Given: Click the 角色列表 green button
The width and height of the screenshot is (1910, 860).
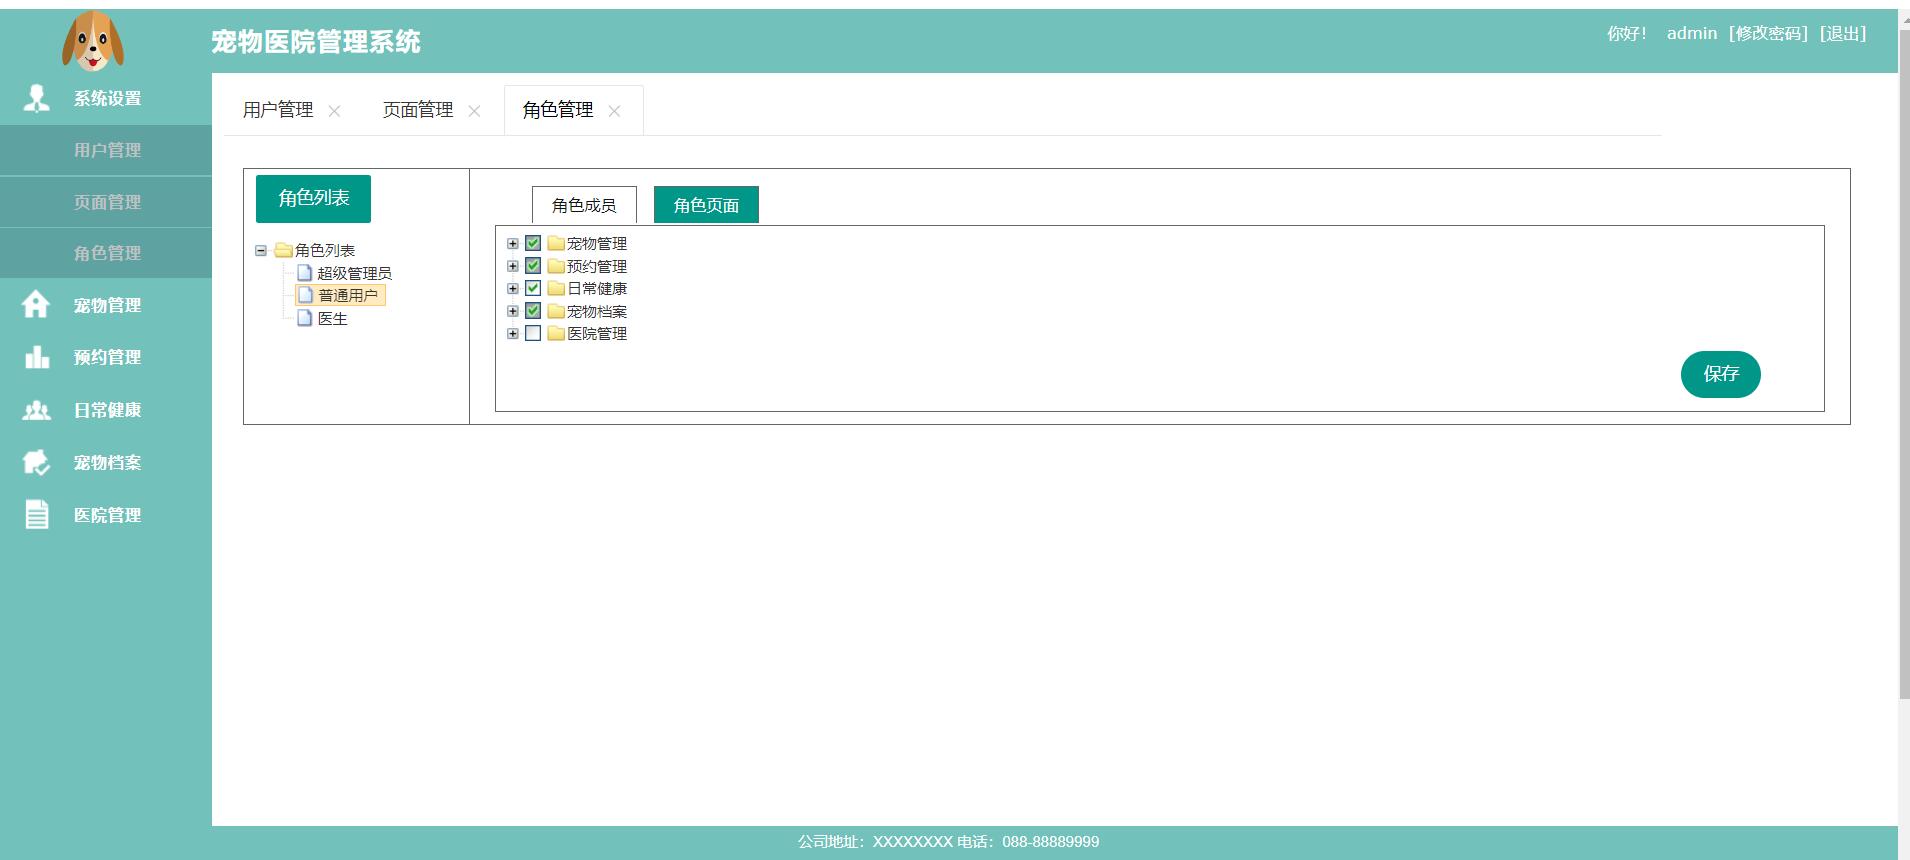Looking at the screenshot, I should point(313,198).
